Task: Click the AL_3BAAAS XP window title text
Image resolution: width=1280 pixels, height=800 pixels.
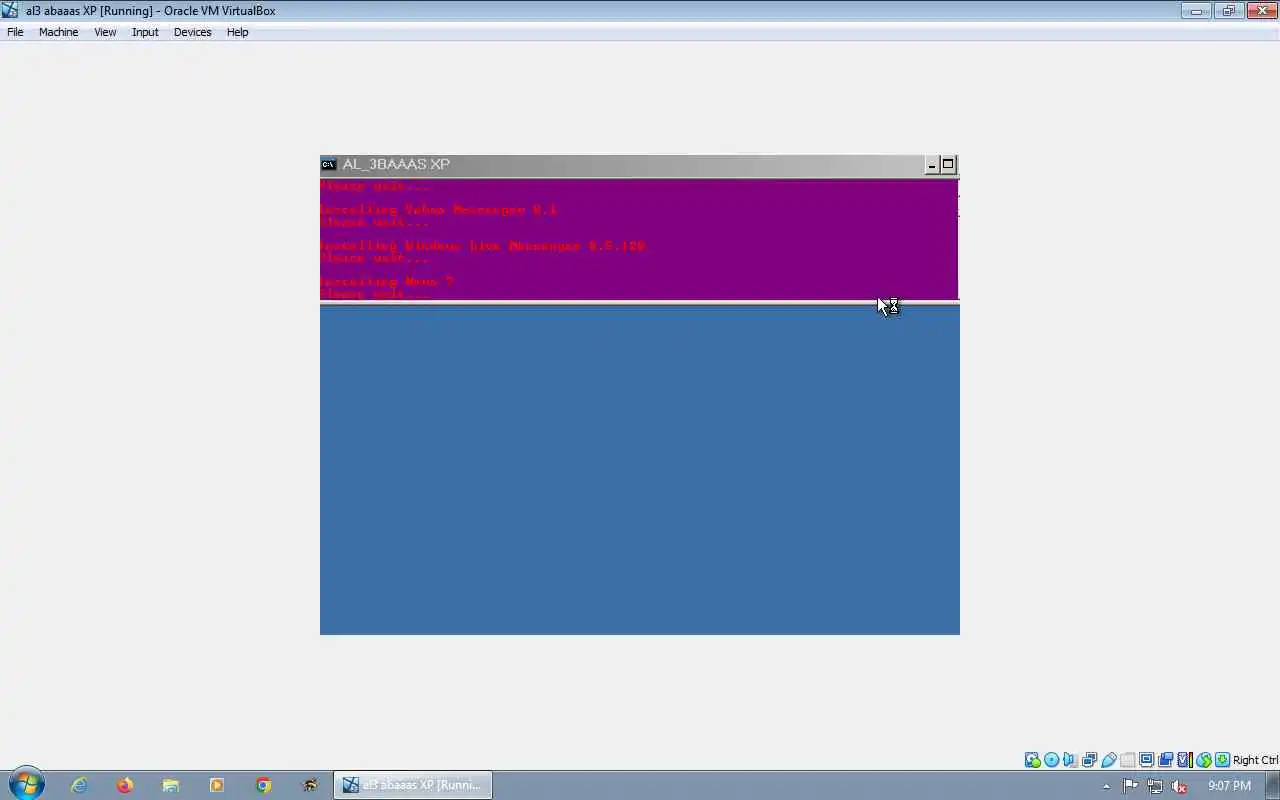Action: tap(396, 164)
